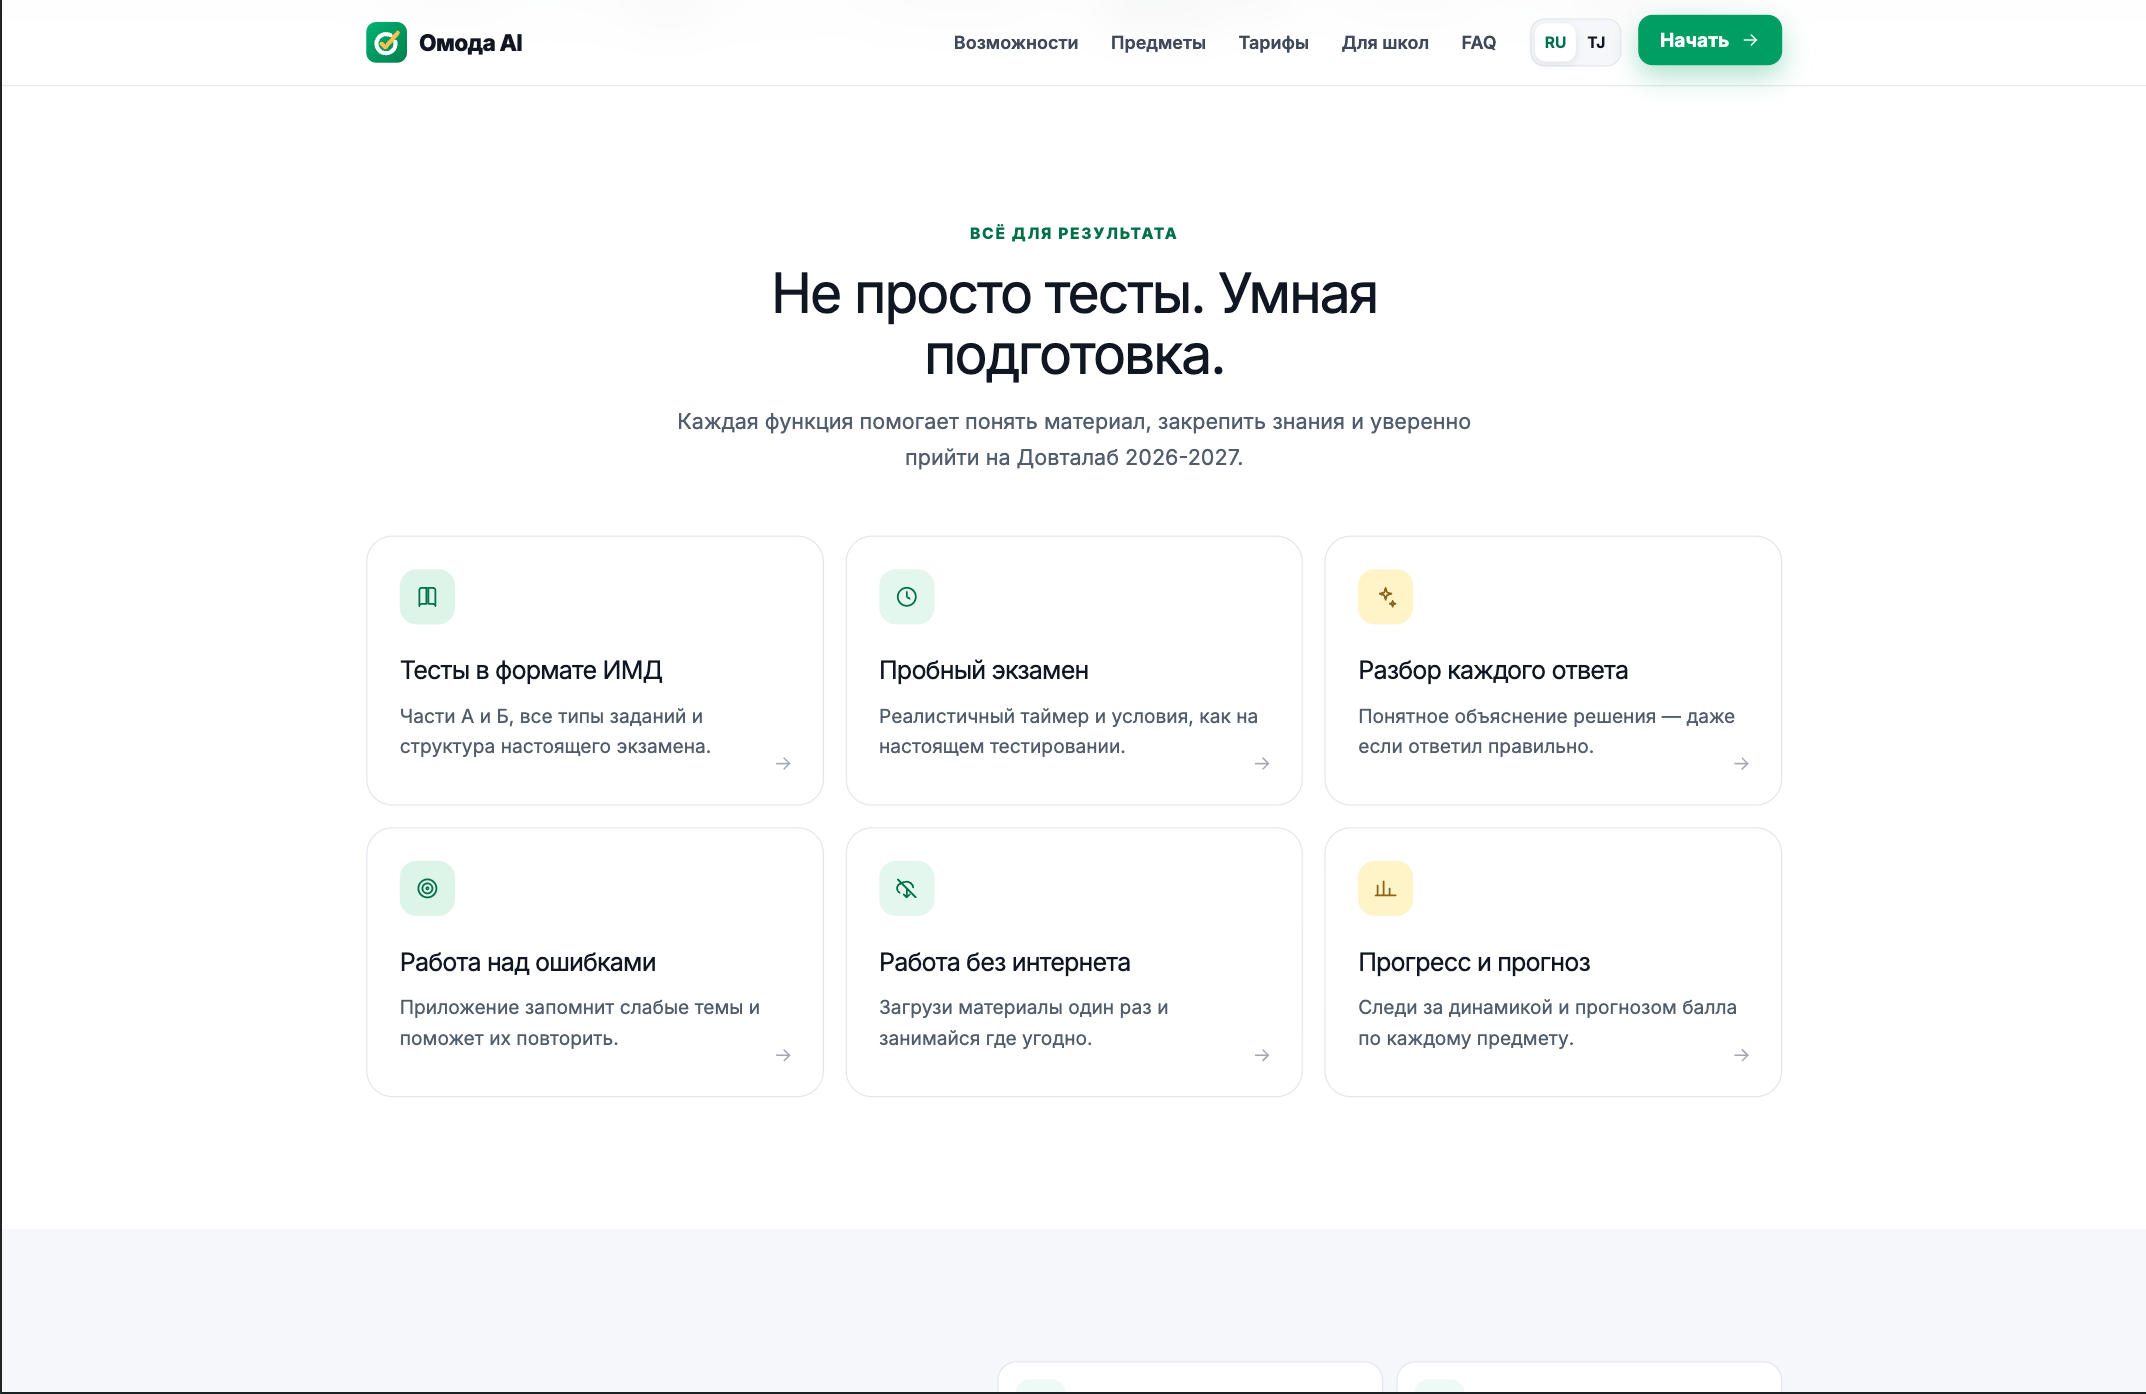The height and width of the screenshot is (1394, 2146).
Task: Click the green Начать button
Action: coord(1709,40)
